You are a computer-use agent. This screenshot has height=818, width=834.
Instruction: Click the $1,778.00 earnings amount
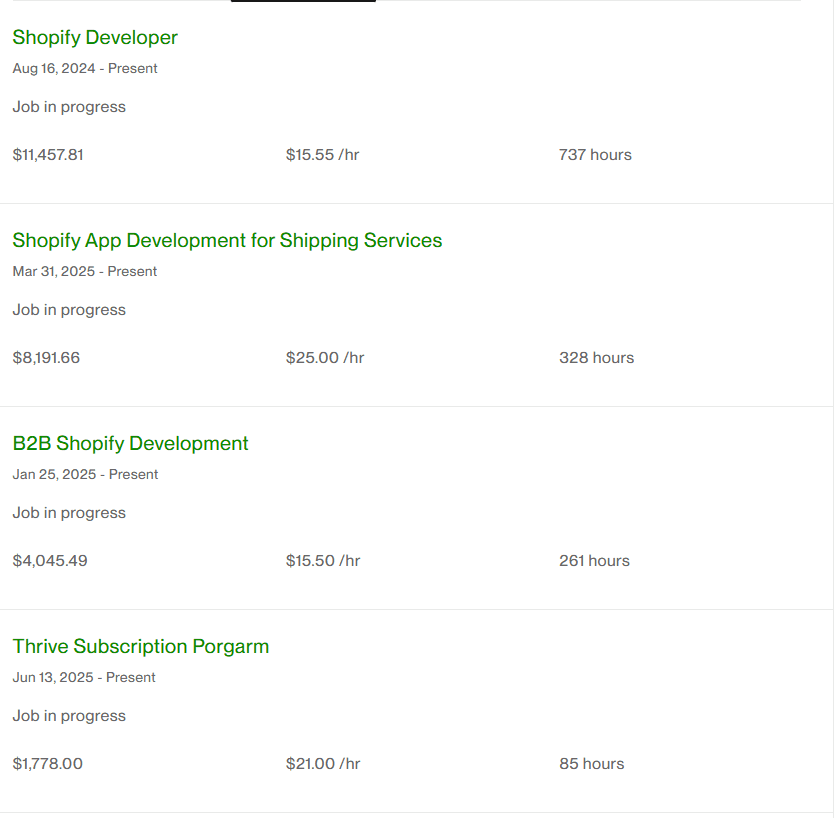(x=48, y=764)
